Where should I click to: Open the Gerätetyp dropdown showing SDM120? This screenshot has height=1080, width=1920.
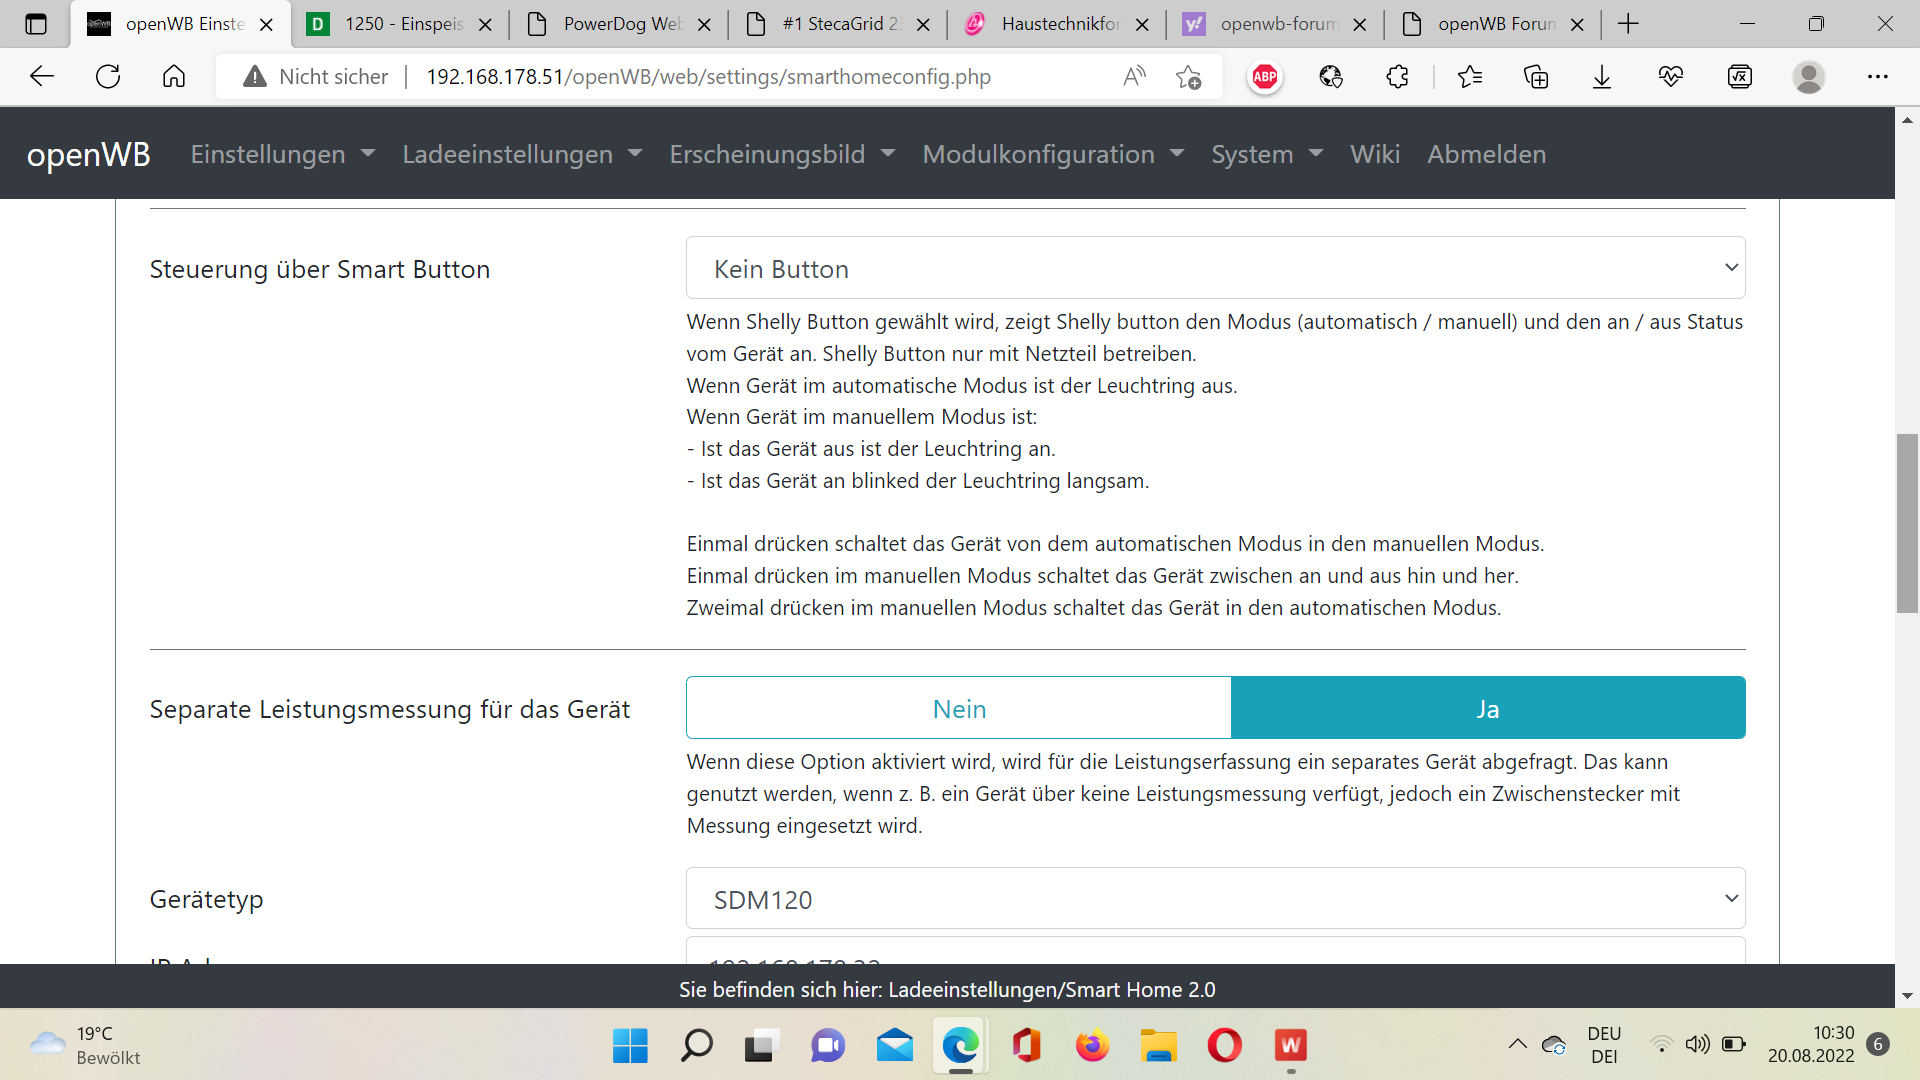click(x=1215, y=899)
